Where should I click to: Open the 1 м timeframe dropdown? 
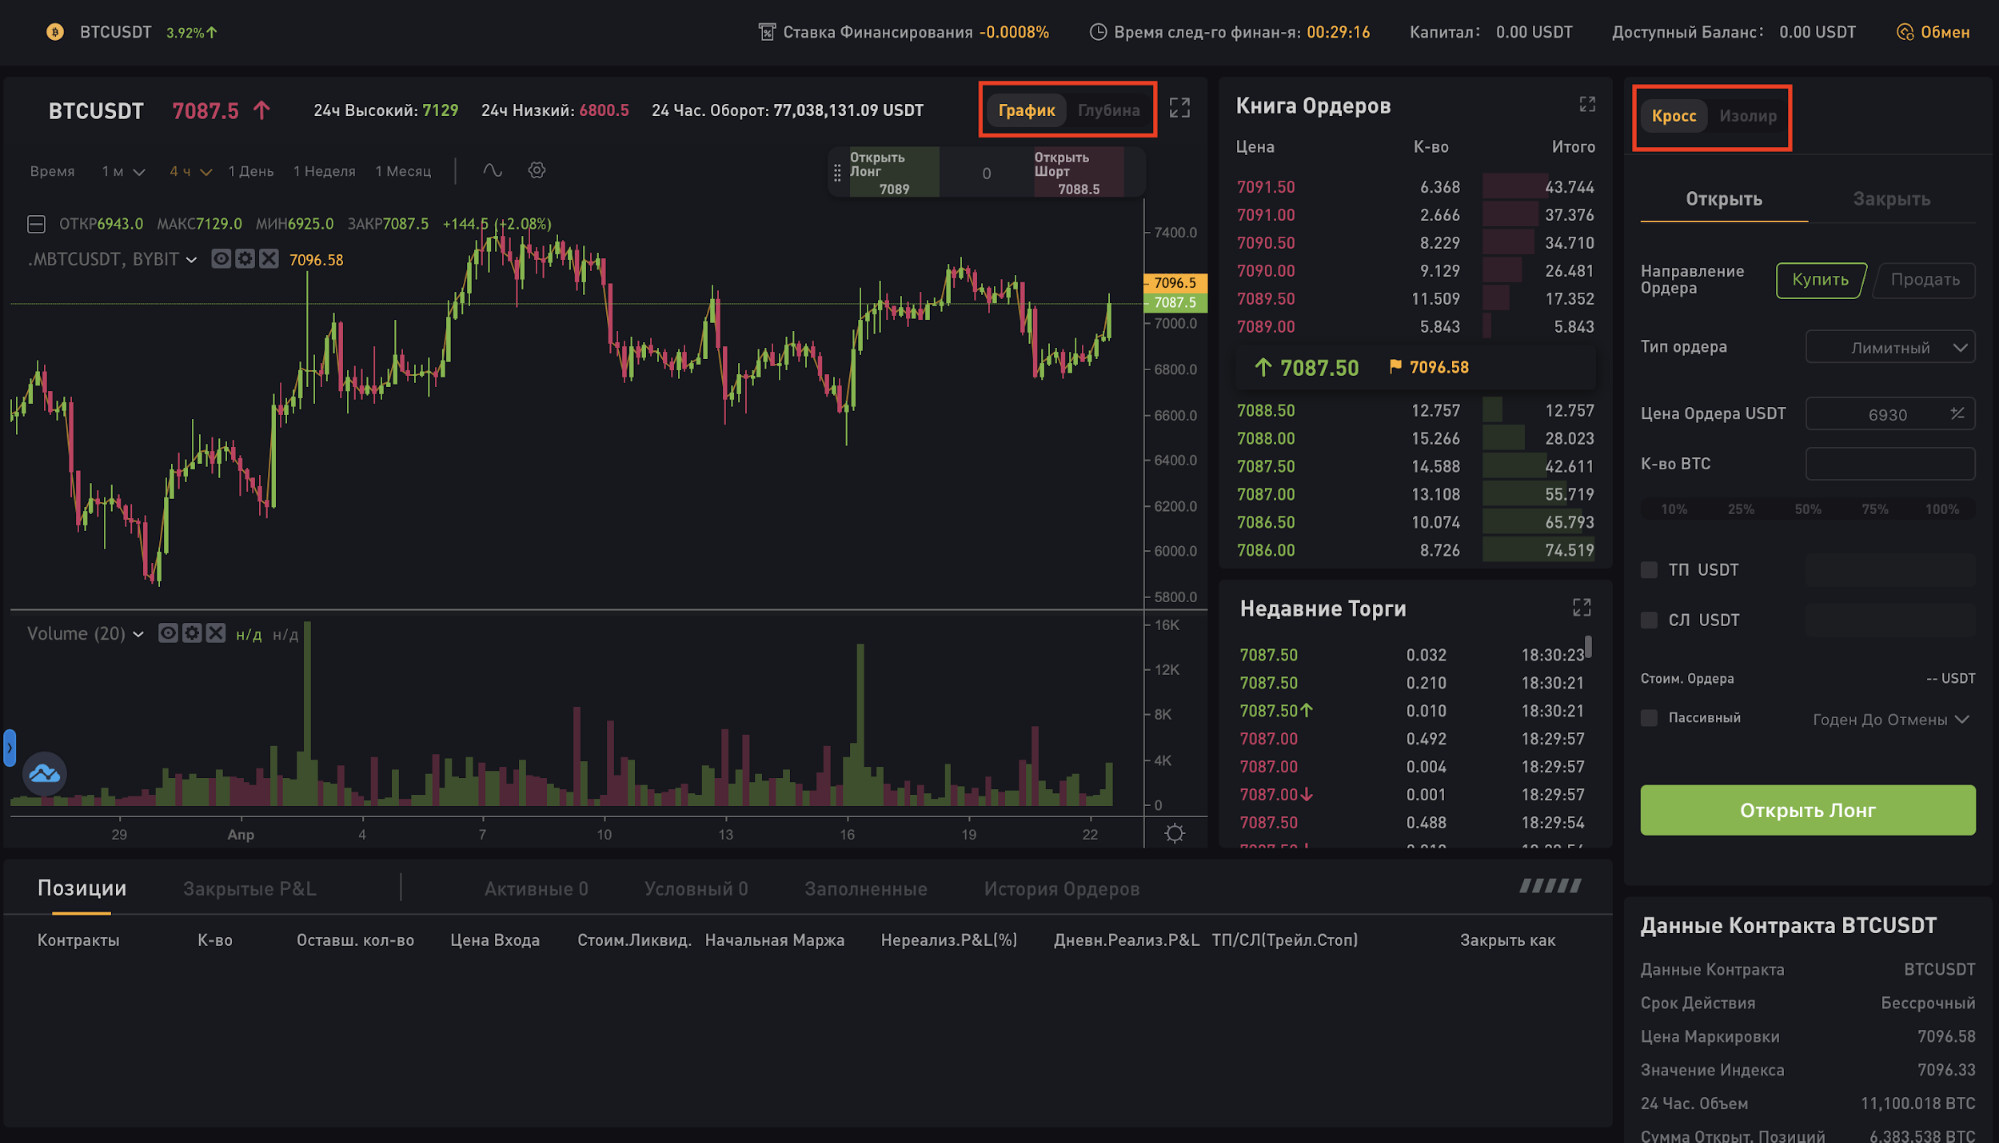123,171
